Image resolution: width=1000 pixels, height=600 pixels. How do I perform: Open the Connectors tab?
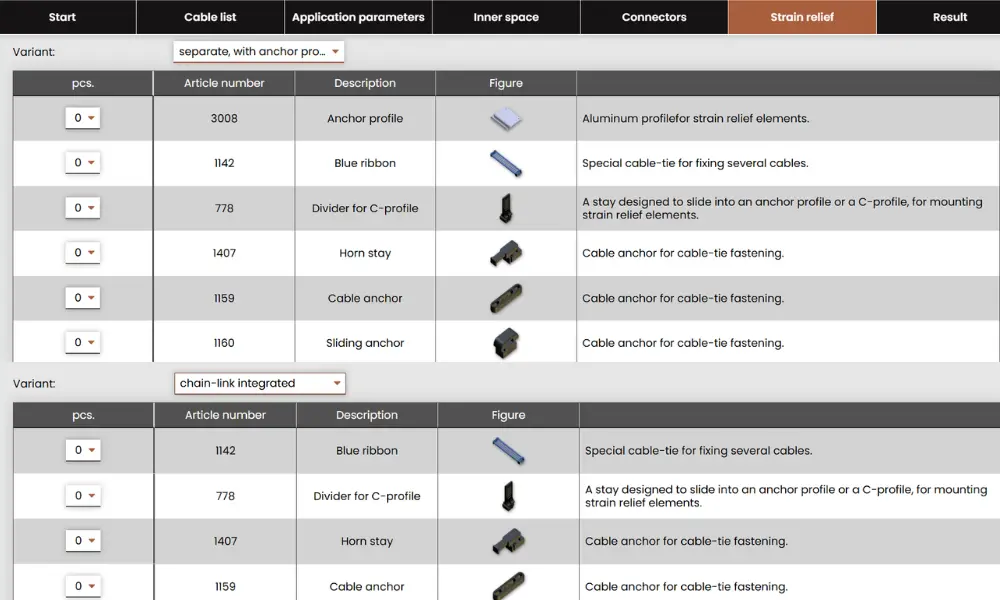654,17
